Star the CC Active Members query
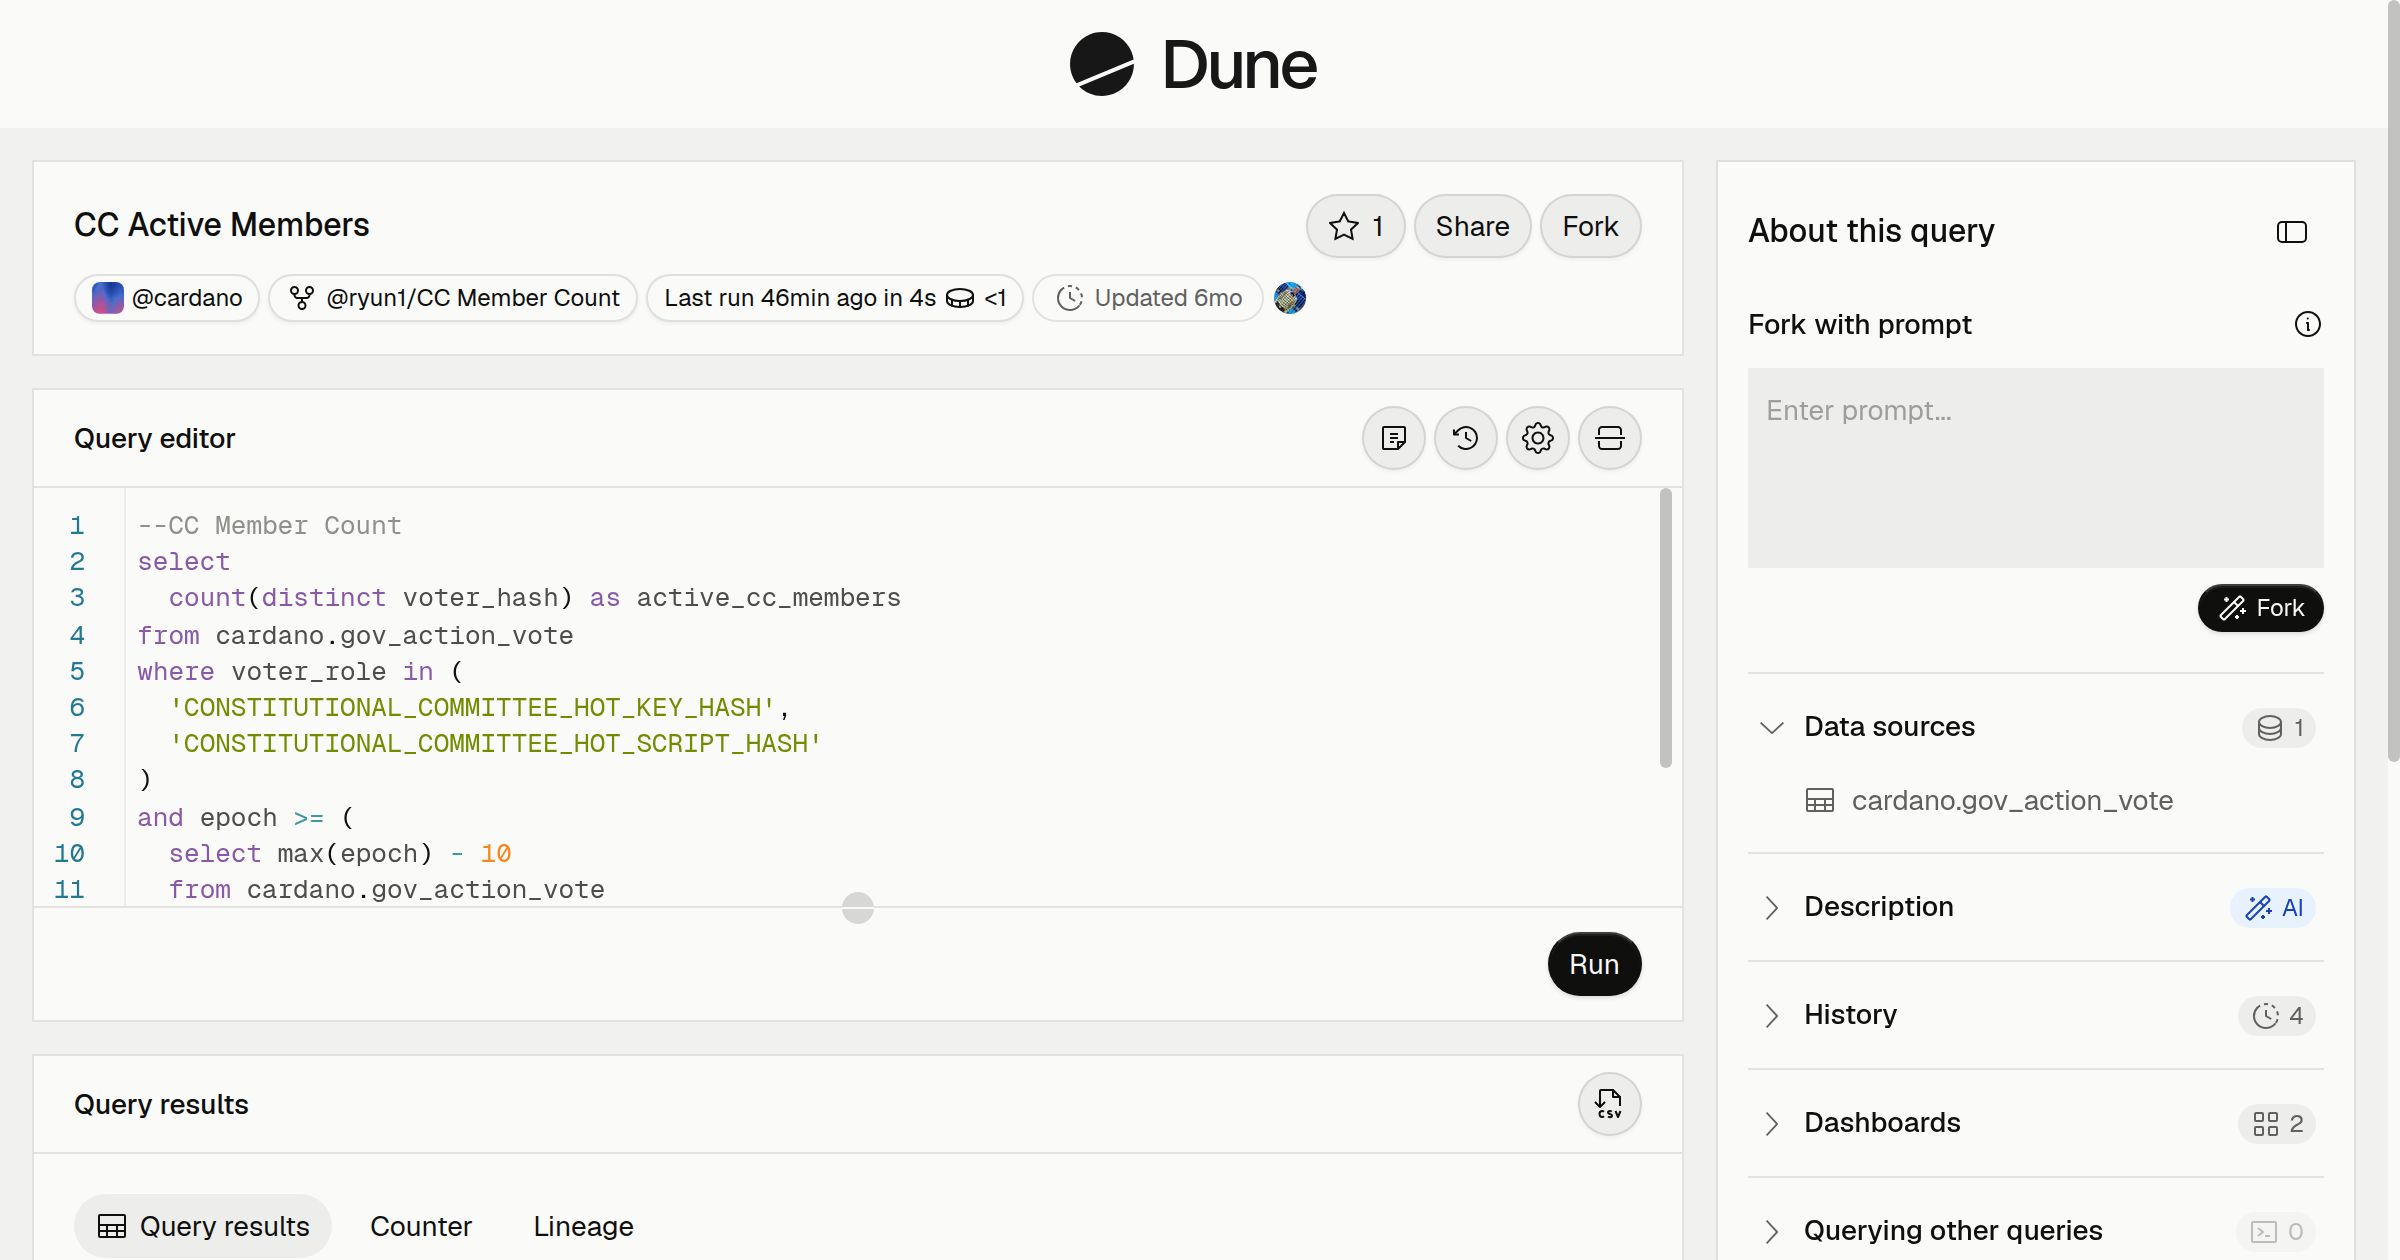The height and width of the screenshot is (1260, 2400). [x=1355, y=226]
